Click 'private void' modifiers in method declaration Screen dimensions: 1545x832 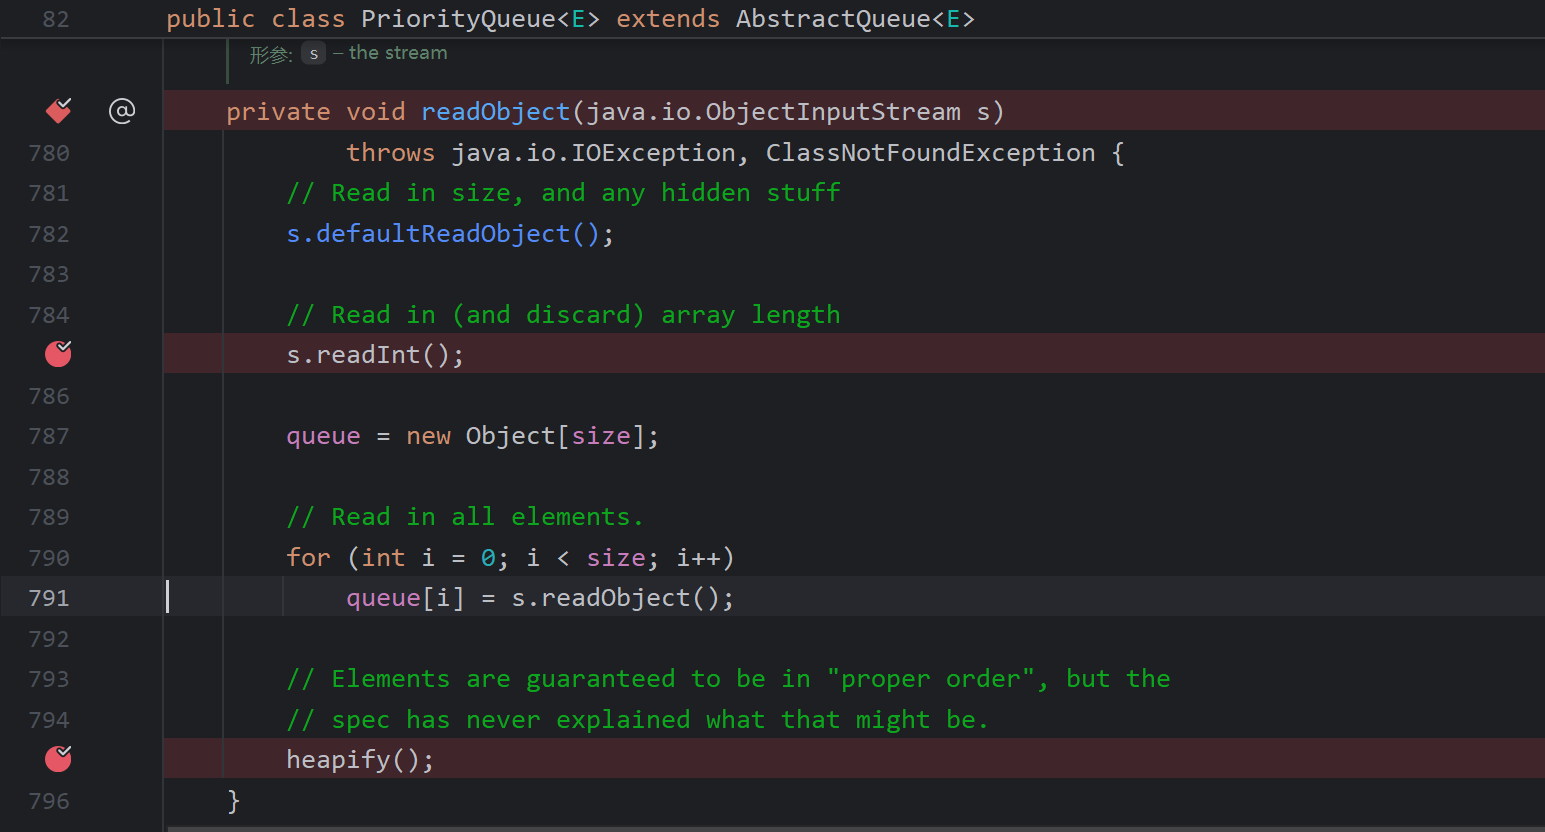[315, 112]
